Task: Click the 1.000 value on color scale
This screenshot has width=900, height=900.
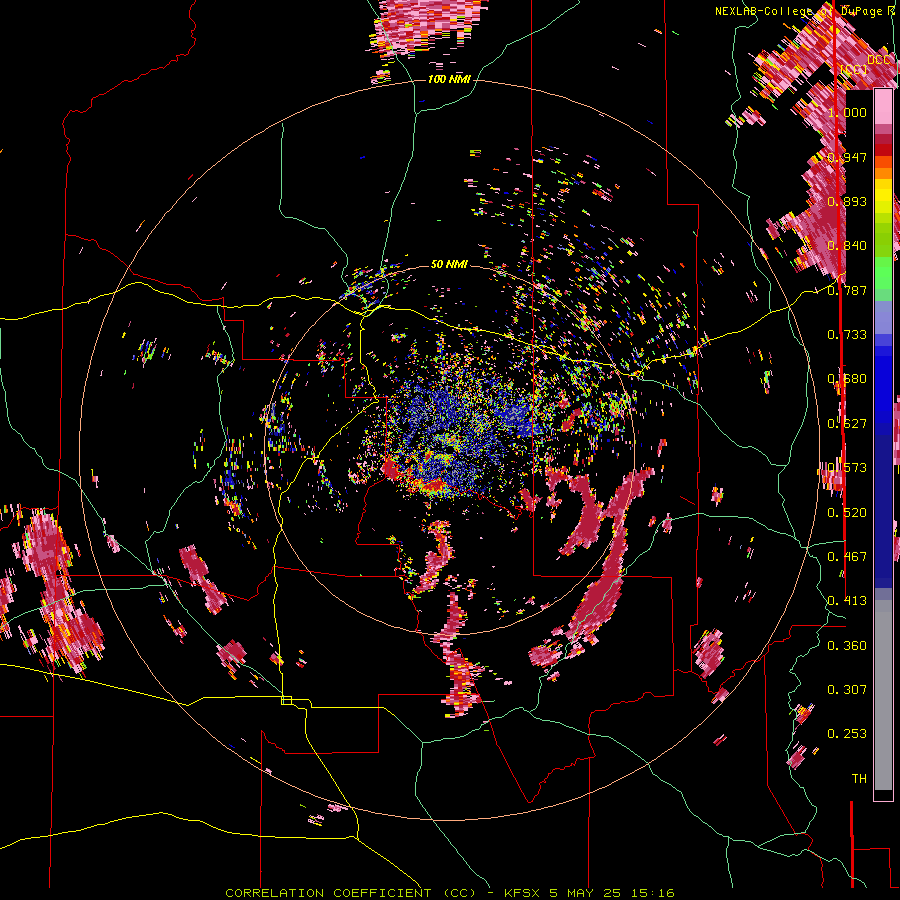Action: [x=847, y=112]
